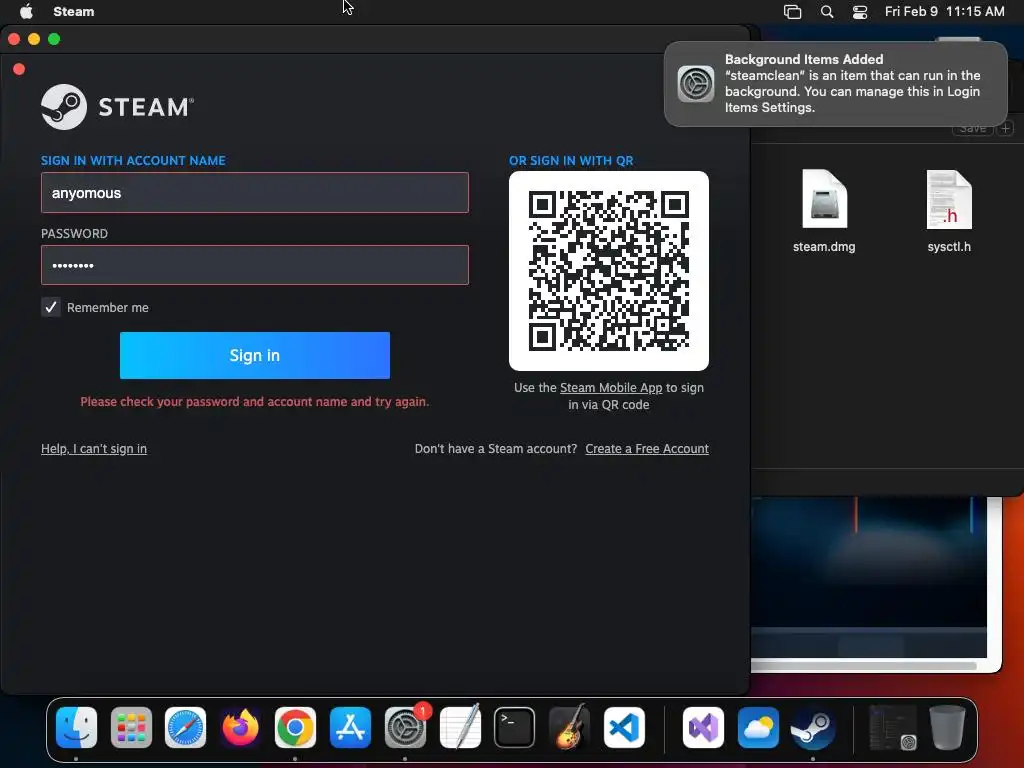
Task: Click the Background Items Added notification
Action: point(836,84)
